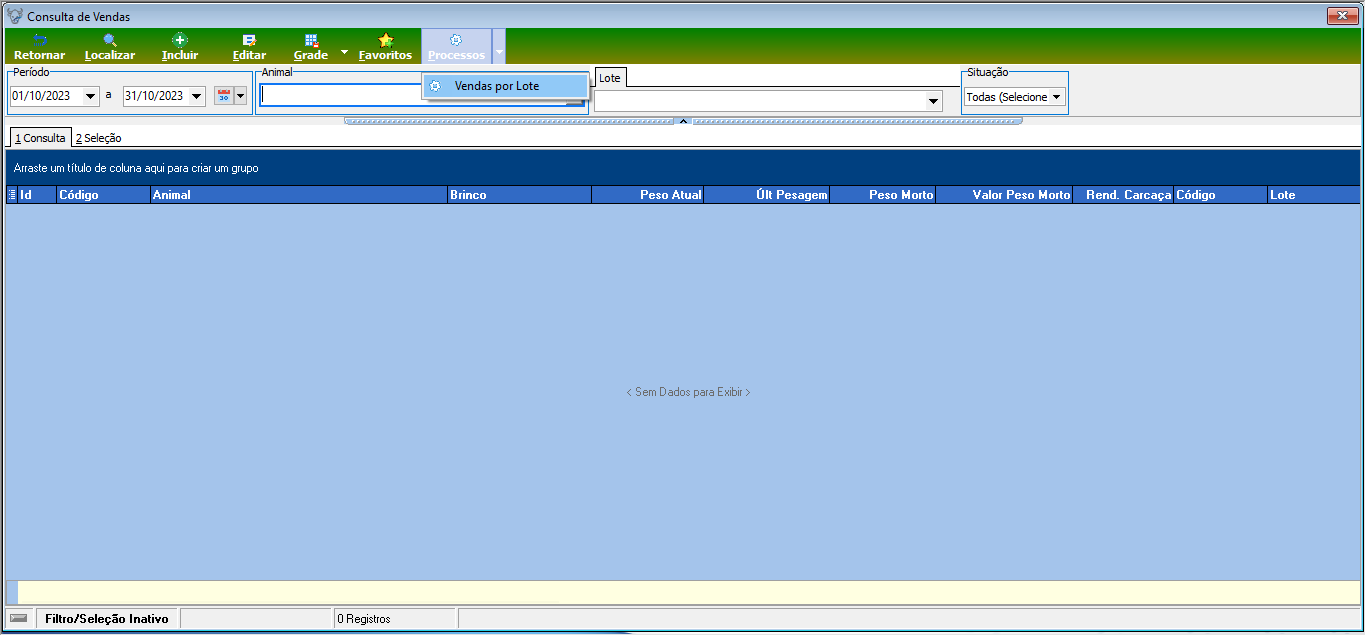Sort by Id column header
The width and height of the screenshot is (1366, 636).
[36, 195]
